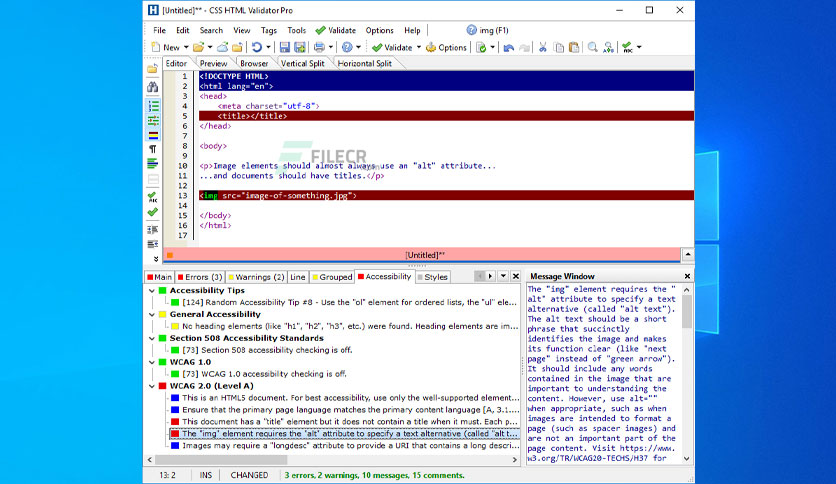Image resolution: width=836 pixels, height=484 pixels.
Task: Open the Open folder dropdown arrow
Action: (210, 47)
